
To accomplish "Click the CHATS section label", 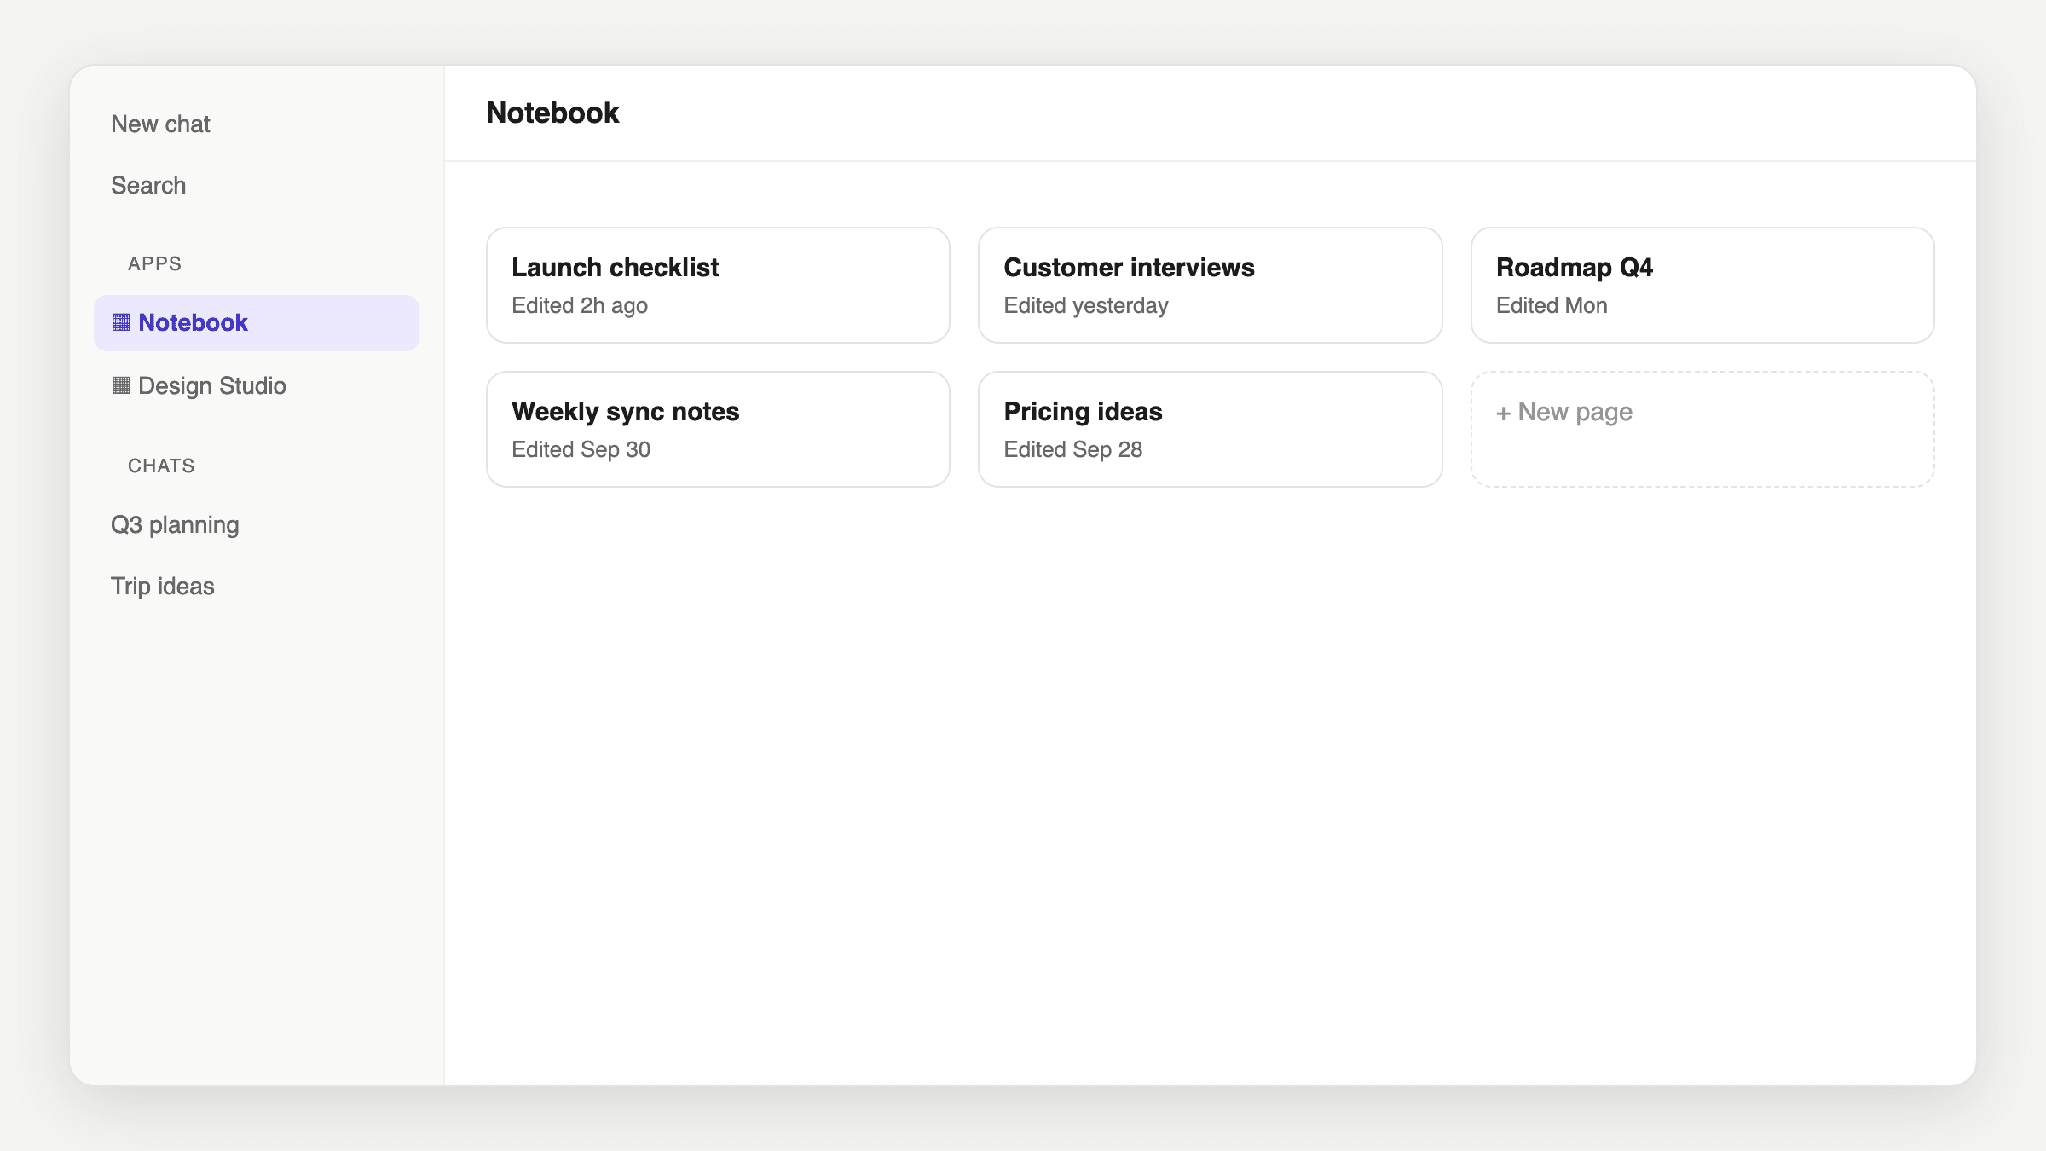I will point(161,466).
